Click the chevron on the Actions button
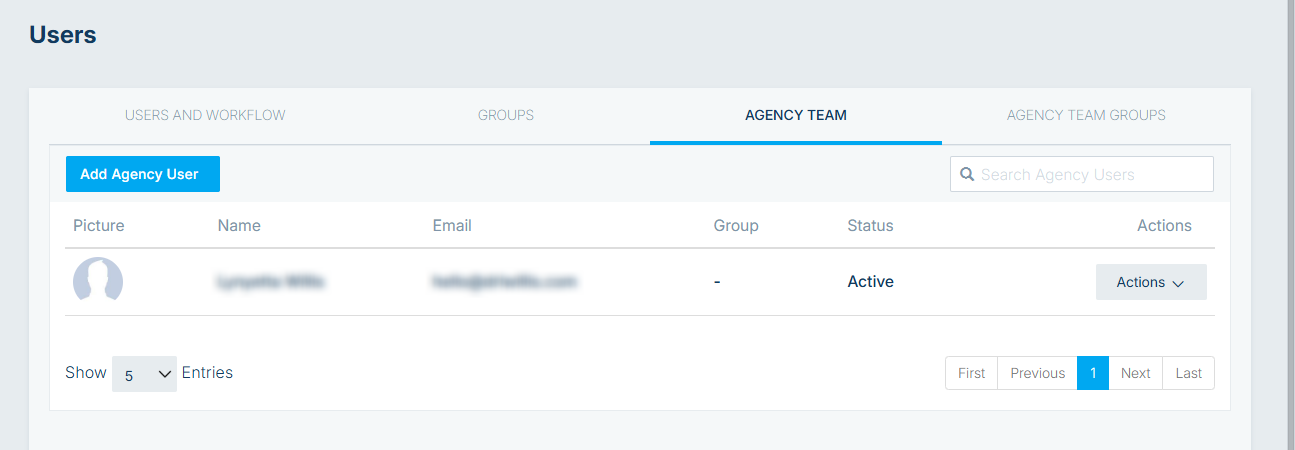 pos(1178,284)
